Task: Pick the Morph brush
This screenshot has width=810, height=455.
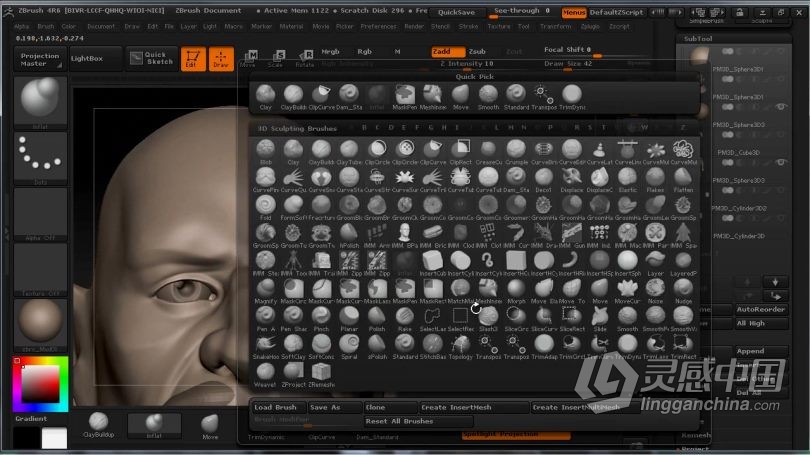Action: pos(517,292)
